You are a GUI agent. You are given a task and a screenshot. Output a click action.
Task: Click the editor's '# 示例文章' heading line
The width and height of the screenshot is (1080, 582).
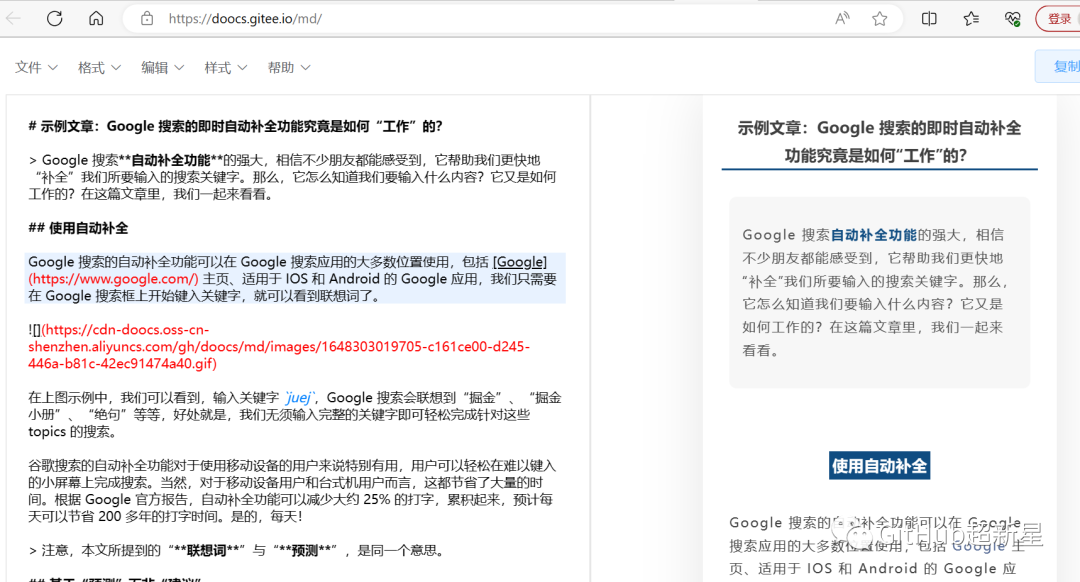coord(235,126)
